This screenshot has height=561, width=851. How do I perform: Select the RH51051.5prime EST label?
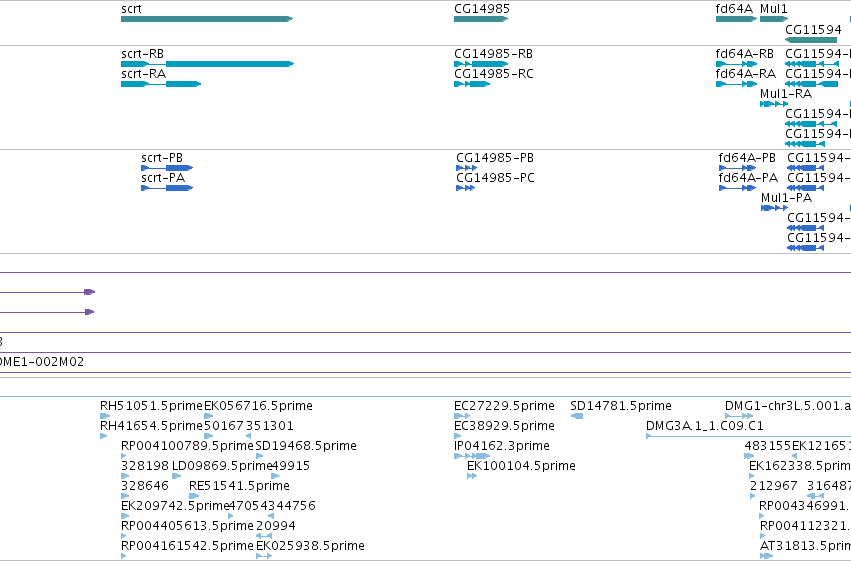(151, 406)
